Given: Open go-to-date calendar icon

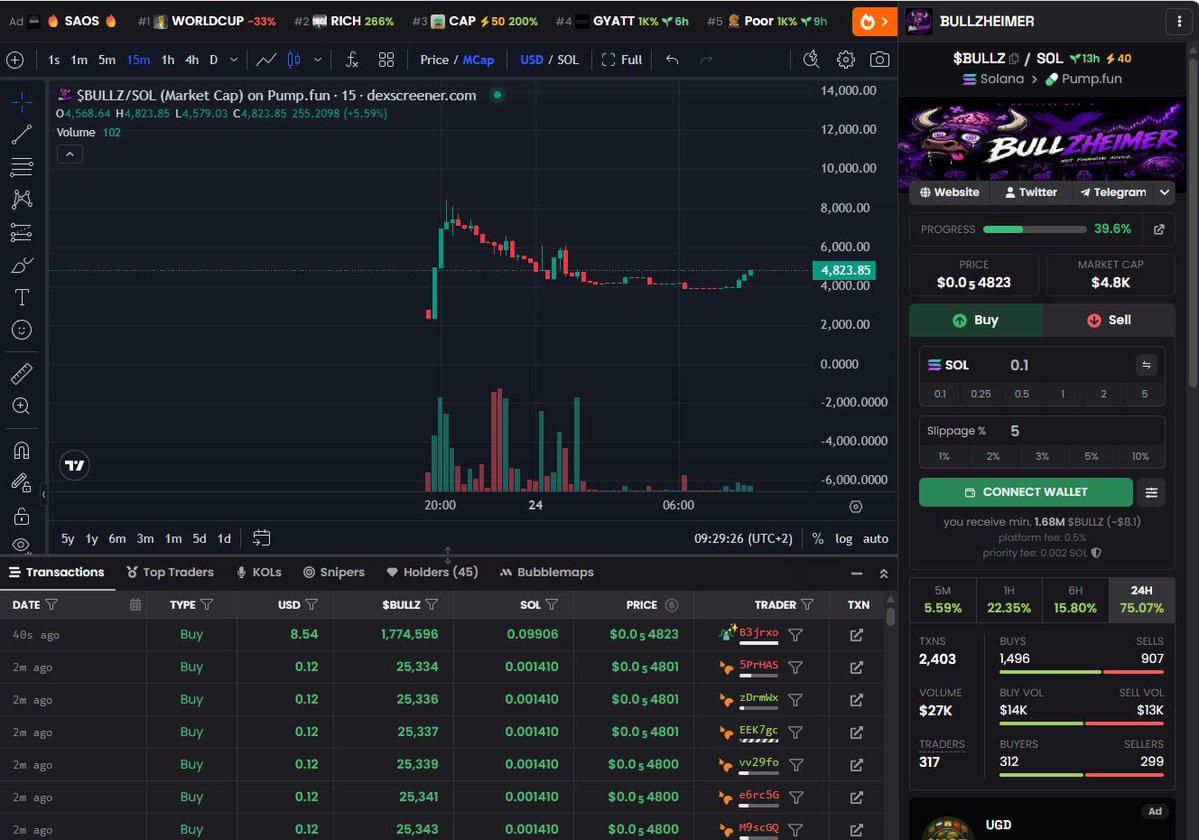Looking at the screenshot, I should click(x=261, y=538).
